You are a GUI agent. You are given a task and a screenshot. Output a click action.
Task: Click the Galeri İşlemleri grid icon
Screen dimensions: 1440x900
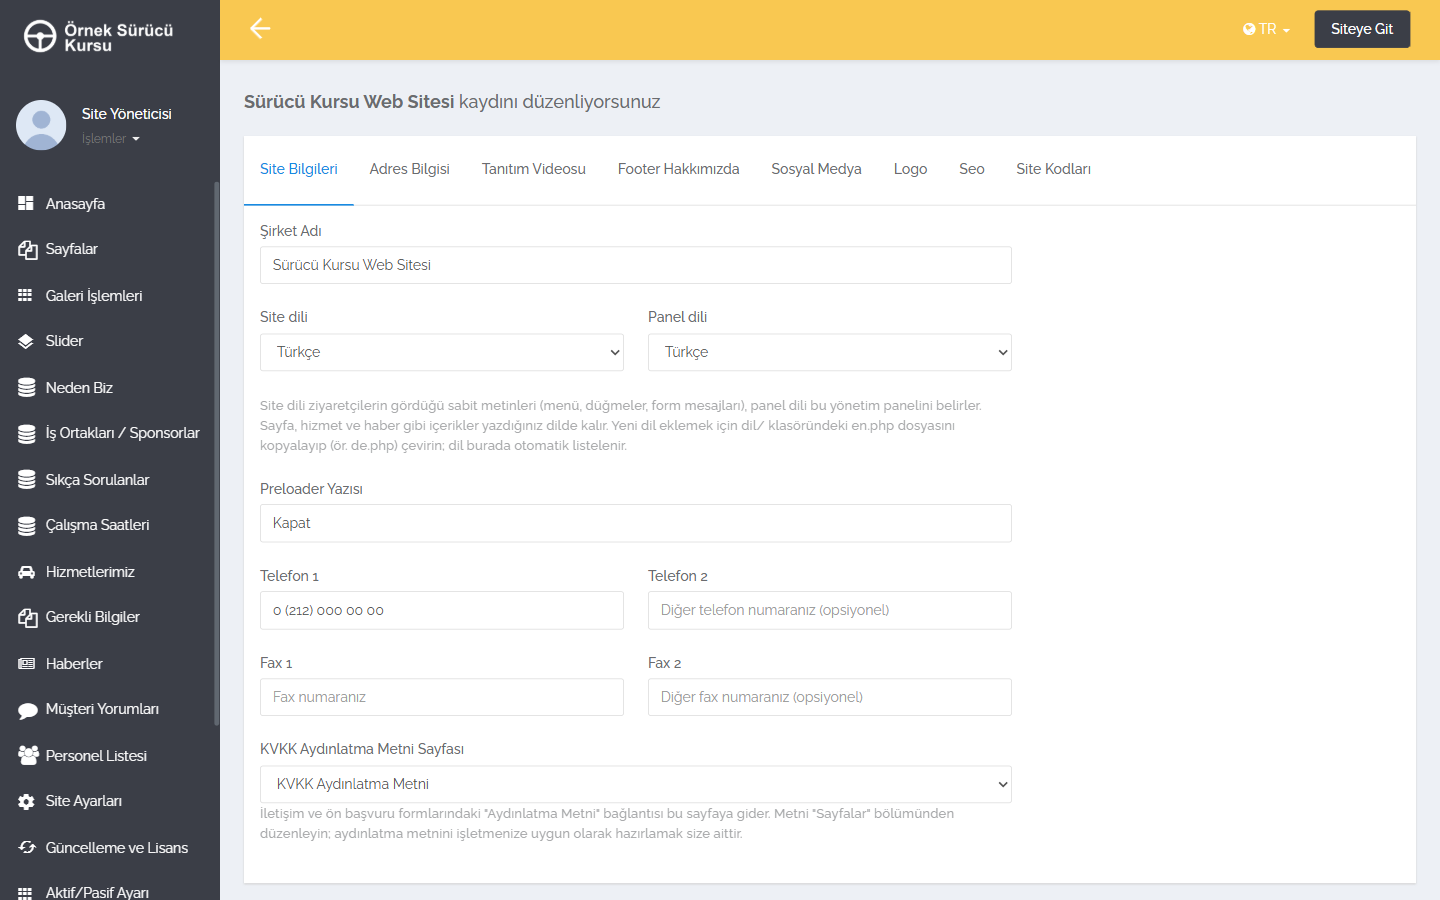26,295
